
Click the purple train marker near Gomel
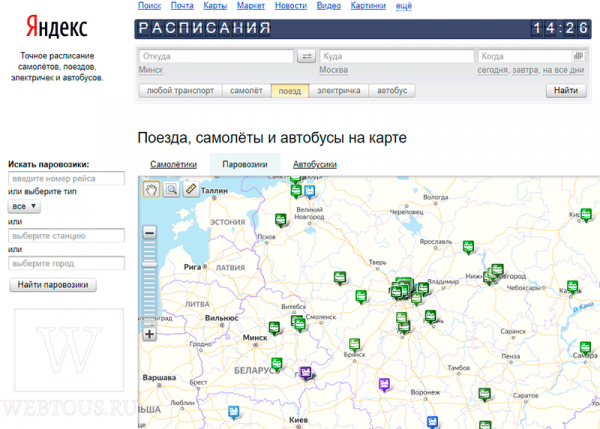pos(305,372)
